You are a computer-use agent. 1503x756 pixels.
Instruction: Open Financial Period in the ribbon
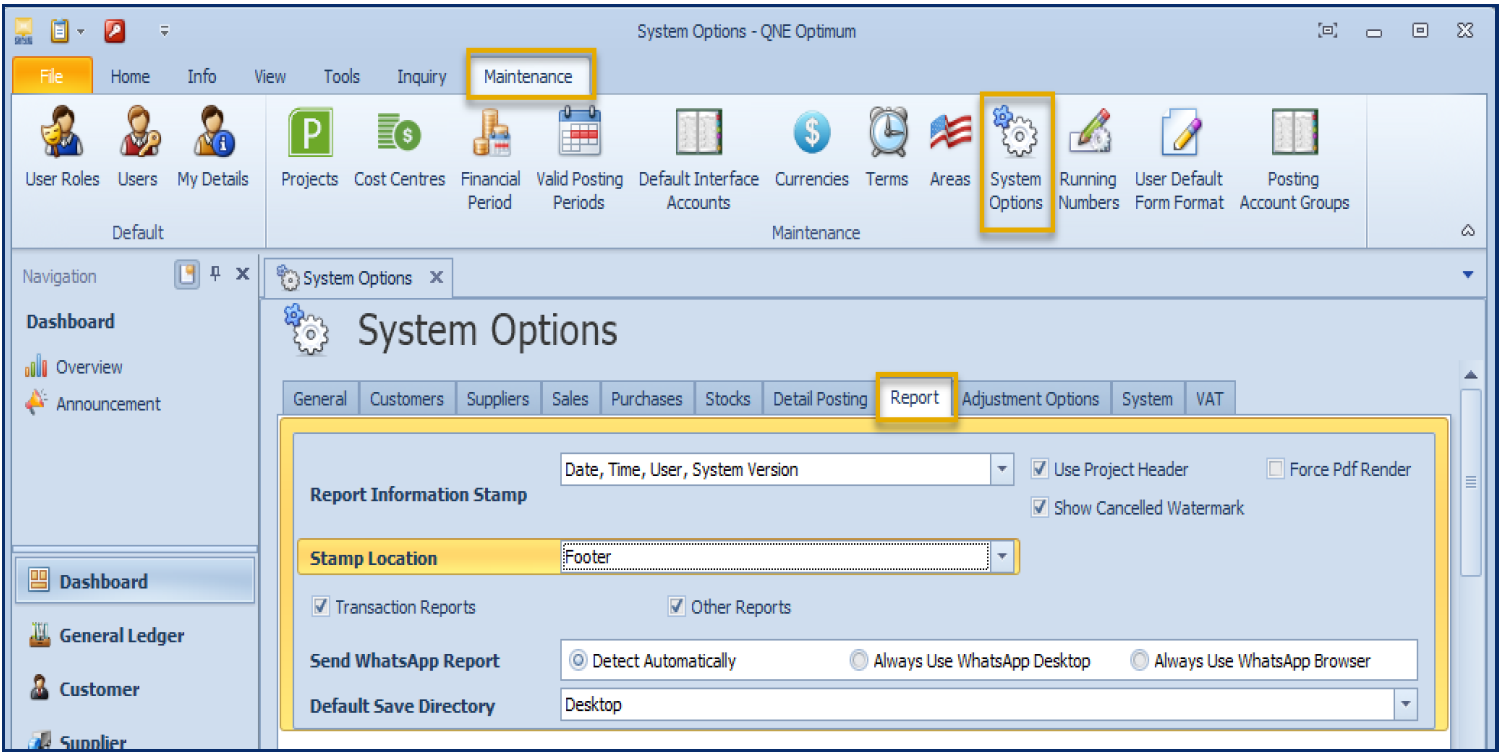coord(490,160)
